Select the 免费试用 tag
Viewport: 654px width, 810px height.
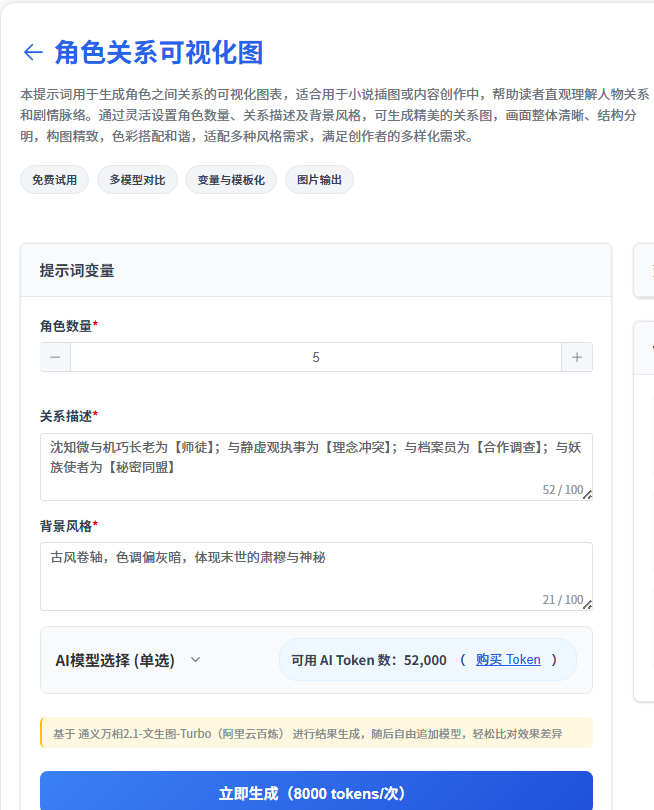55,180
